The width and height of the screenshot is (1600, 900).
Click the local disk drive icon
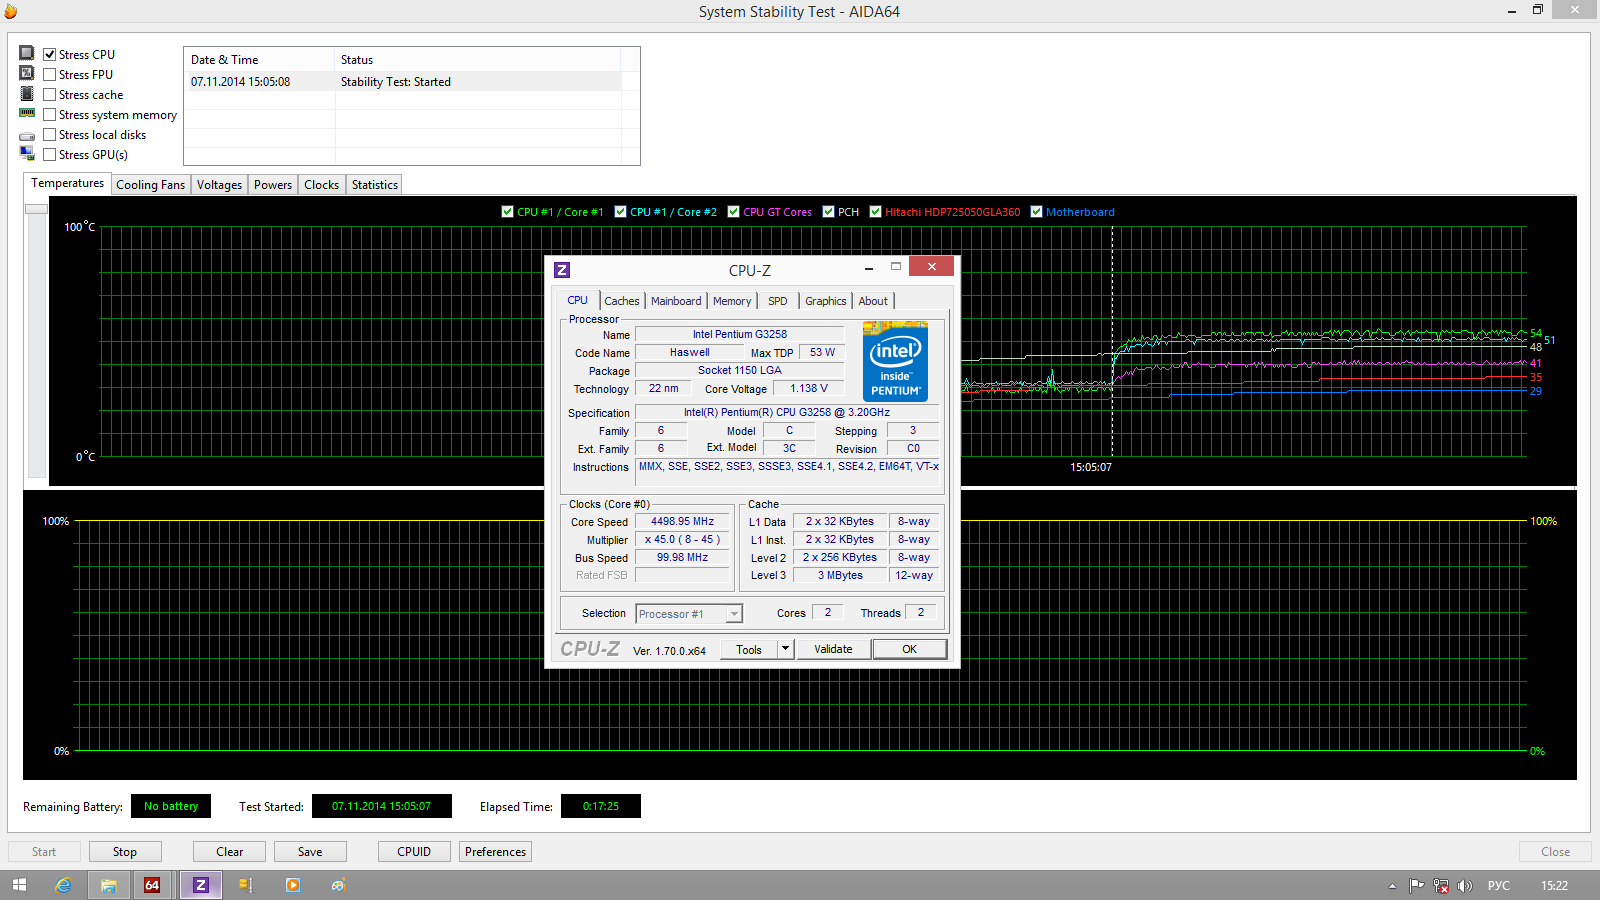pyautogui.click(x=27, y=135)
